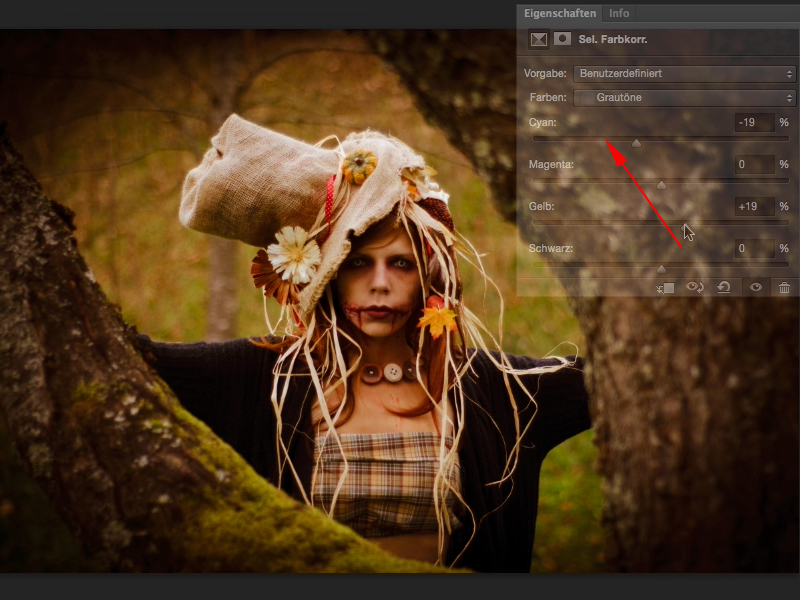Click the view previous state eye icon
Screen dimensions: 800x600
[694, 287]
